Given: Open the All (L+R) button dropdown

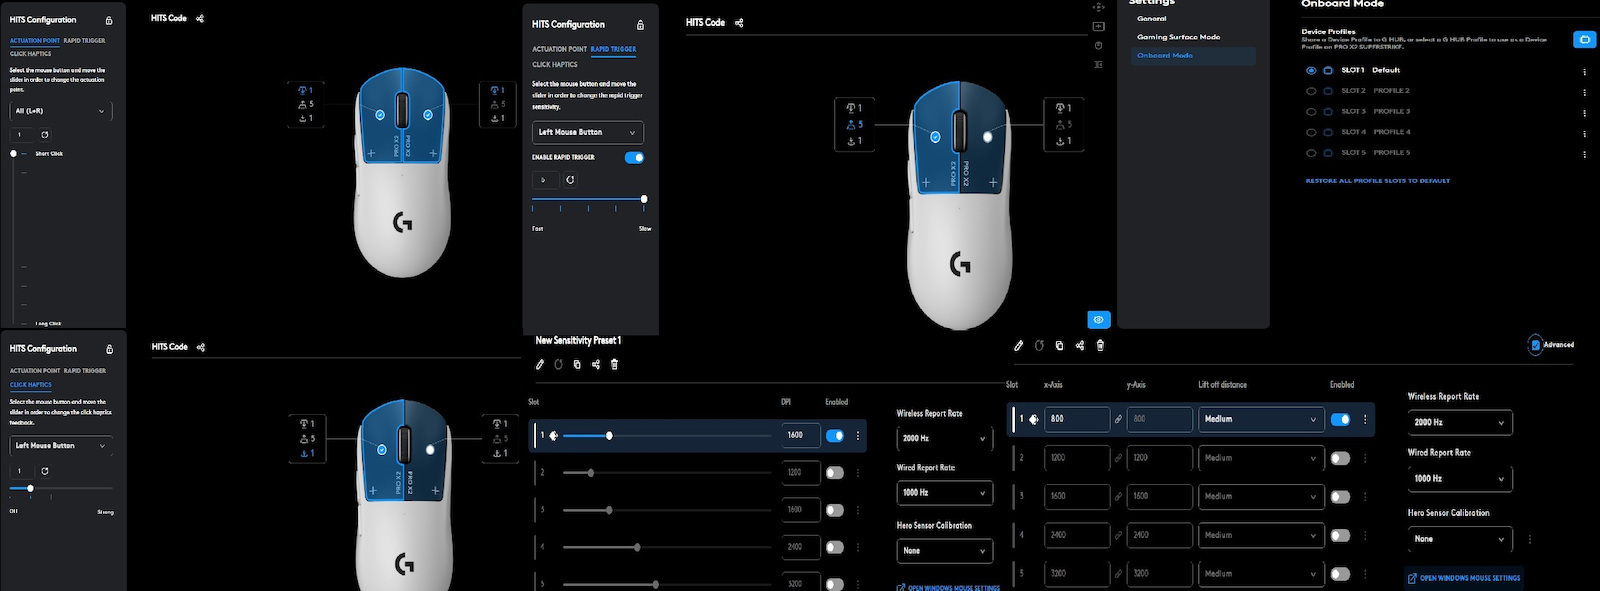Looking at the screenshot, I should coord(60,111).
